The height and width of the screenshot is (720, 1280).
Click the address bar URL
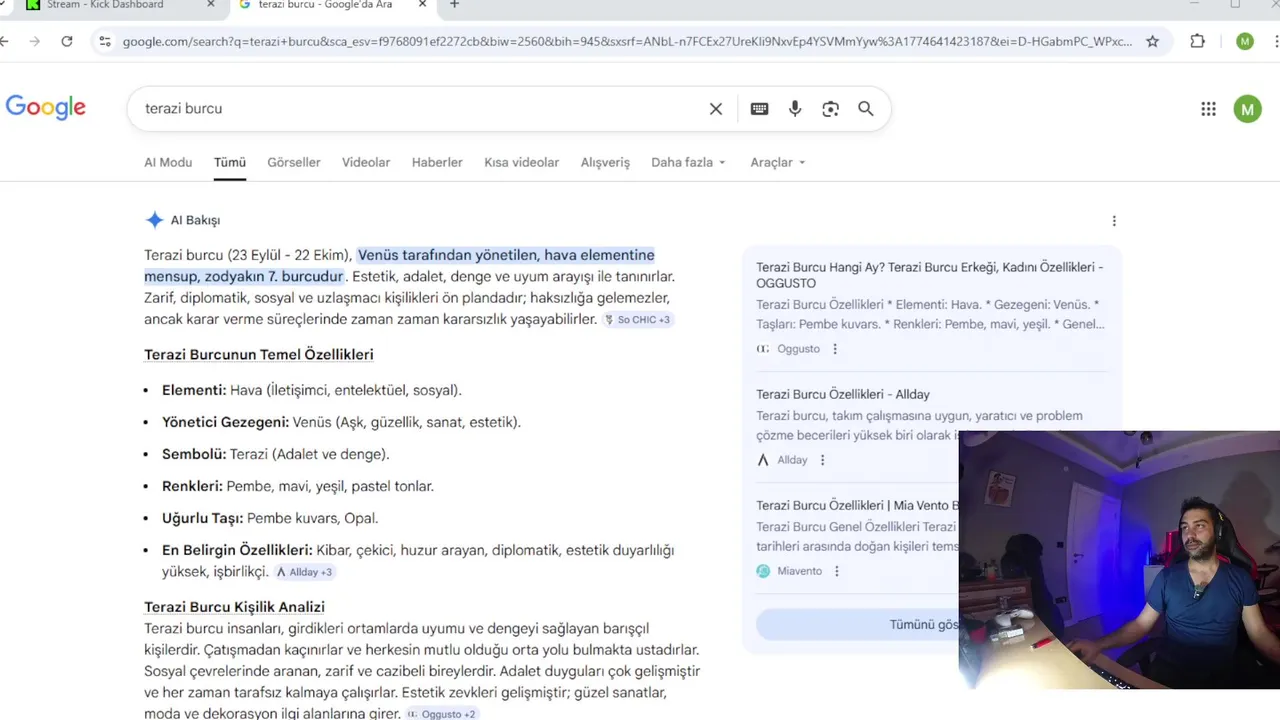tap(627, 41)
